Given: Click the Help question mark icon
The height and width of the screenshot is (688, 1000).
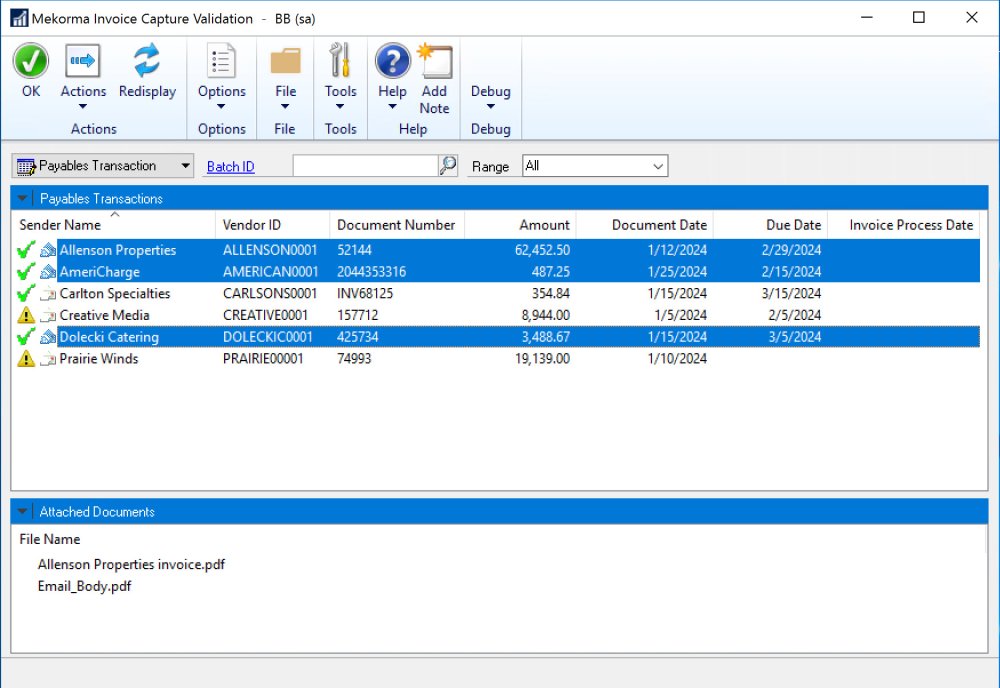Looking at the screenshot, I should coord(392,62).
